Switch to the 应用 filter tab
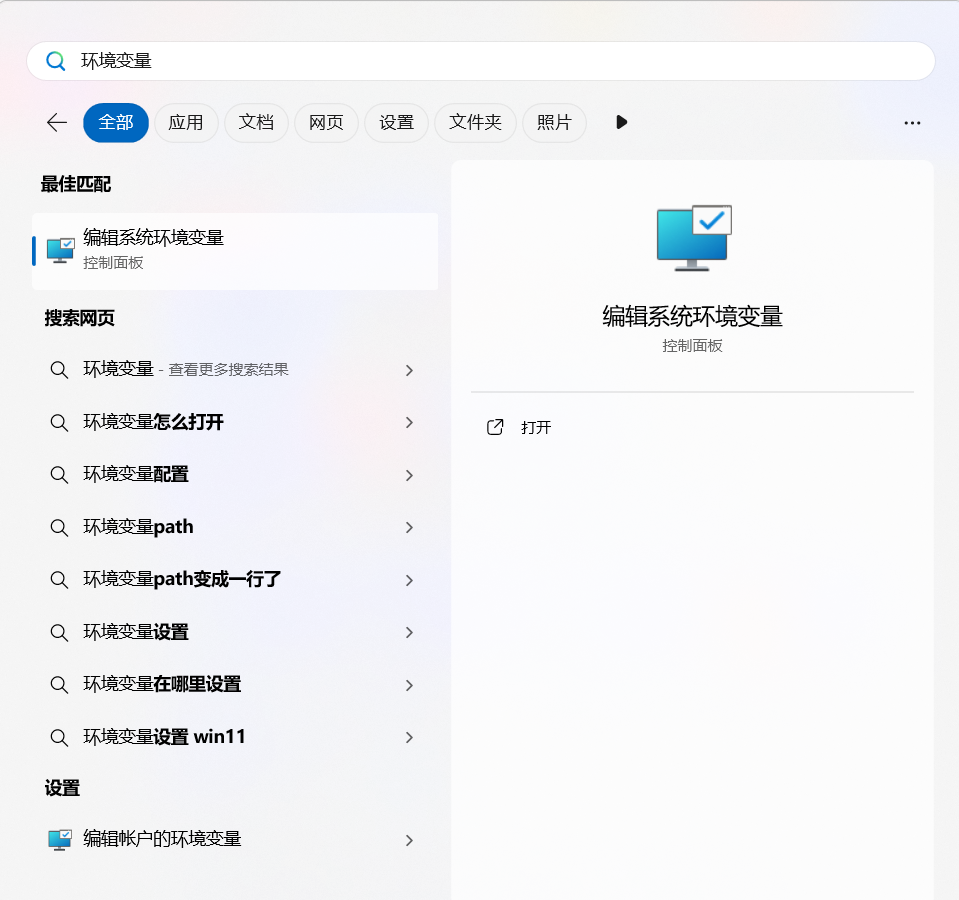This screenshot has height=900, width=959. (x=186, y=122)
